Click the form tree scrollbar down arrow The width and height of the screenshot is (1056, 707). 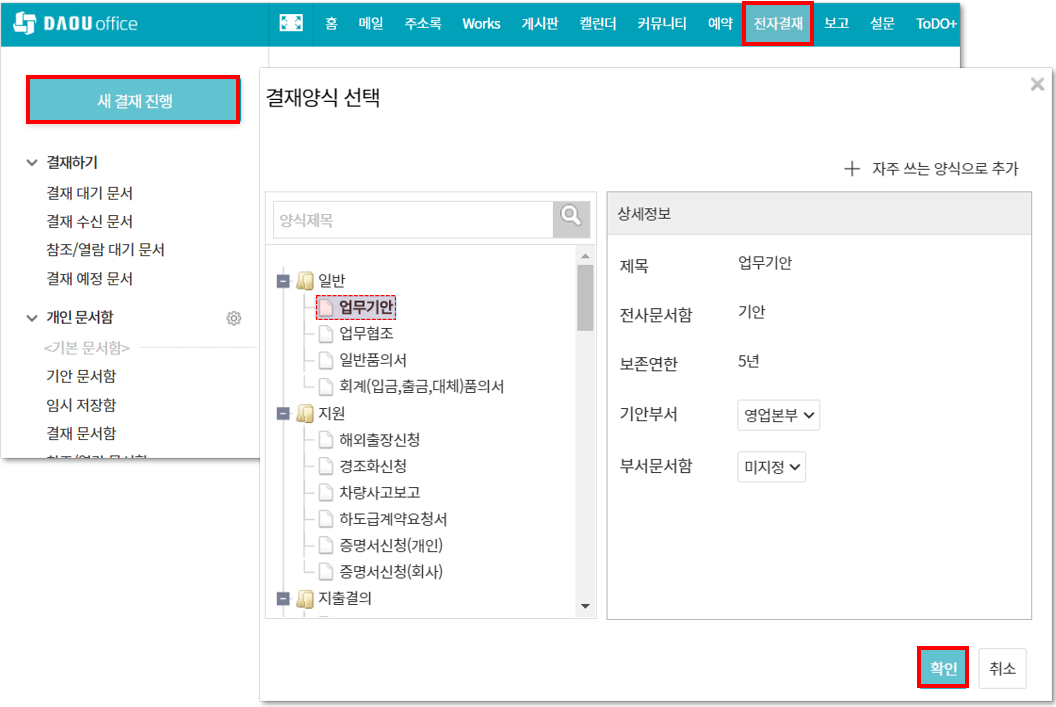pyautogui.click(x=586, y=606)
